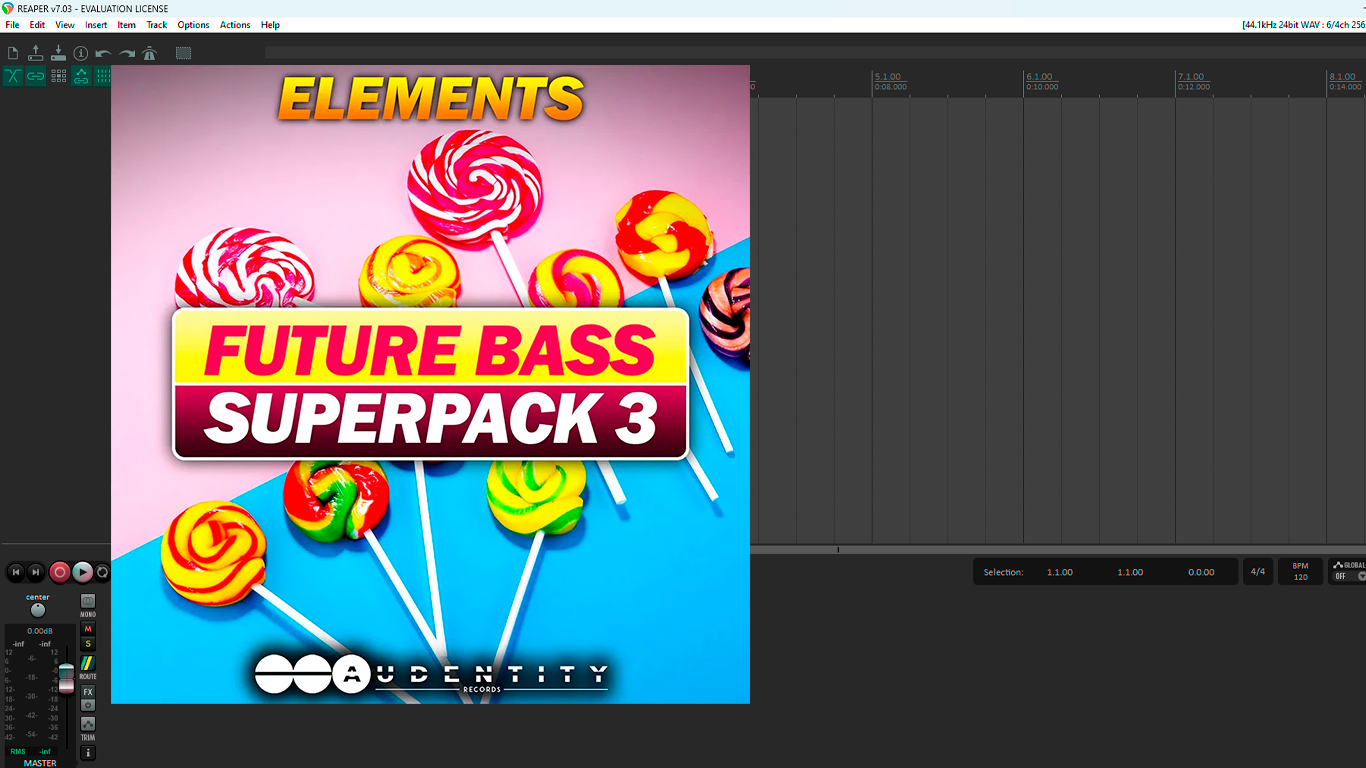Click the master track info i button
This screenshot has height=768, width=1366.
[x=88, y=753]
